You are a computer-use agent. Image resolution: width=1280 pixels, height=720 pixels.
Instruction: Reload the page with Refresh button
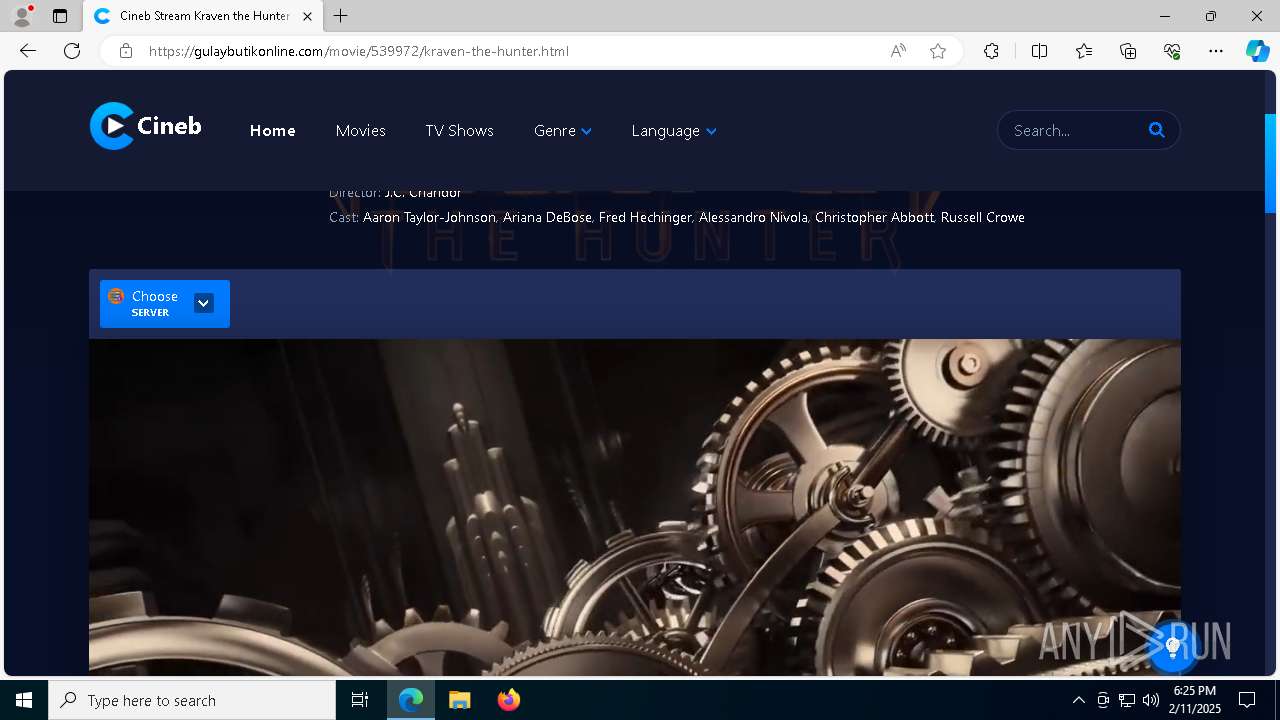click(x=72, y=51)
